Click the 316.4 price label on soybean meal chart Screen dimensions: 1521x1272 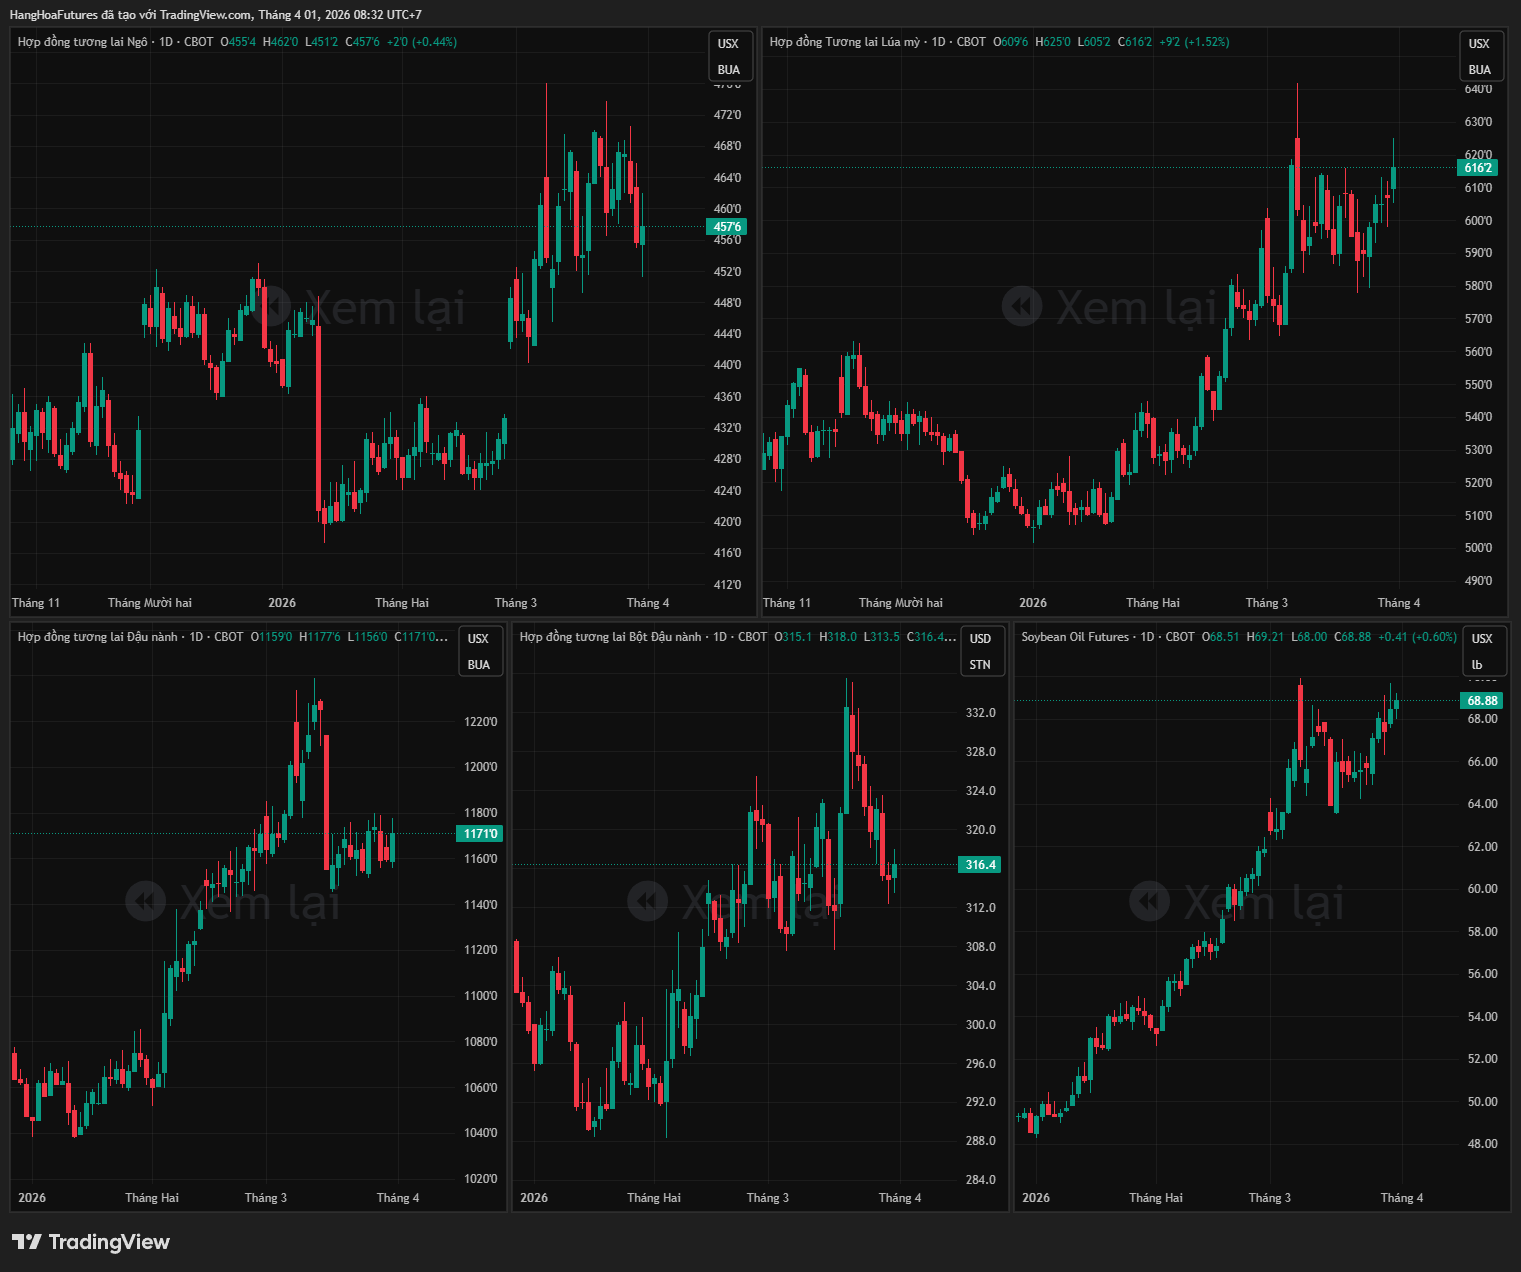tap(980, 865)
